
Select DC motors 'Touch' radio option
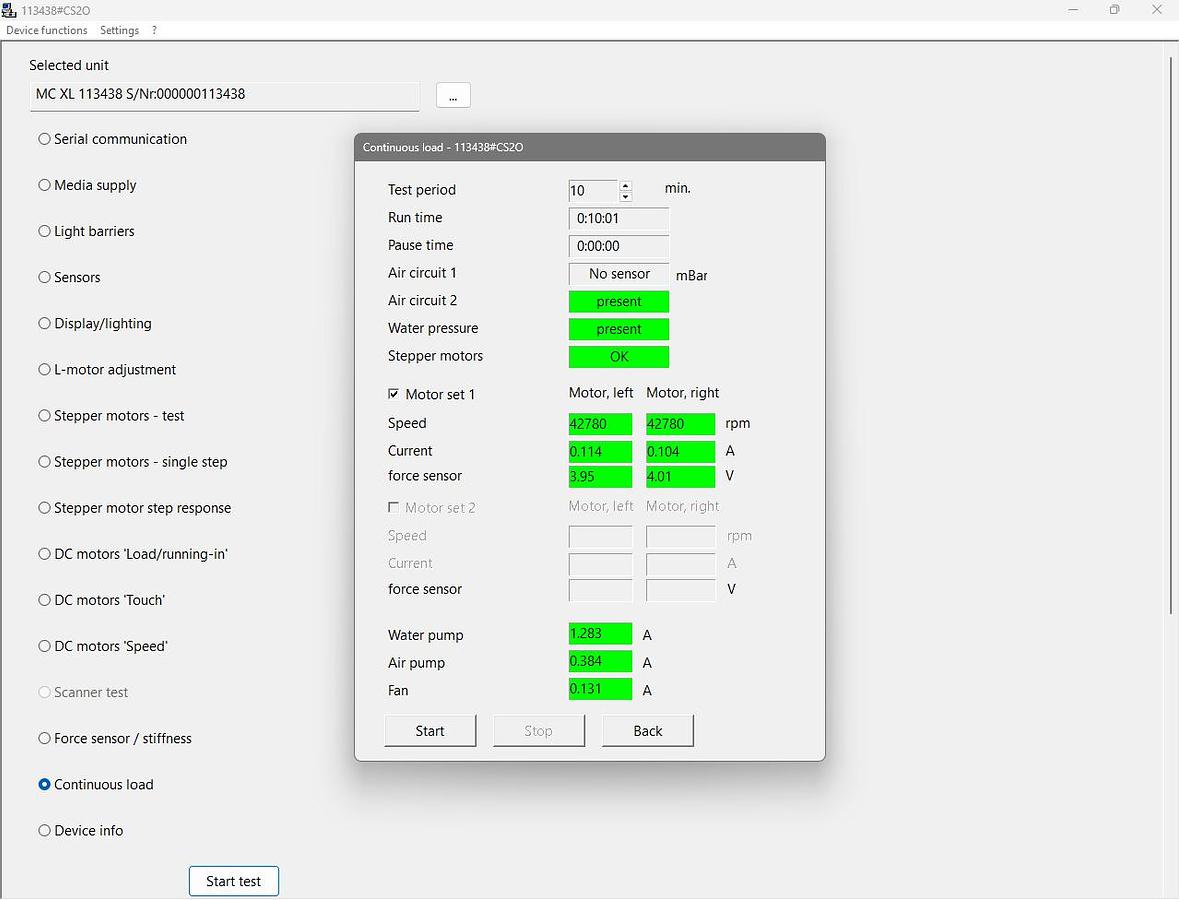point(44,600)
